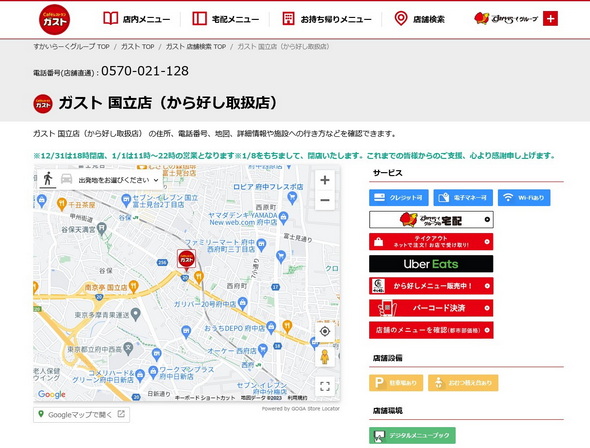590x448 pixels.
Task: Click the my-location target button on map
Action: pos(325,331)
